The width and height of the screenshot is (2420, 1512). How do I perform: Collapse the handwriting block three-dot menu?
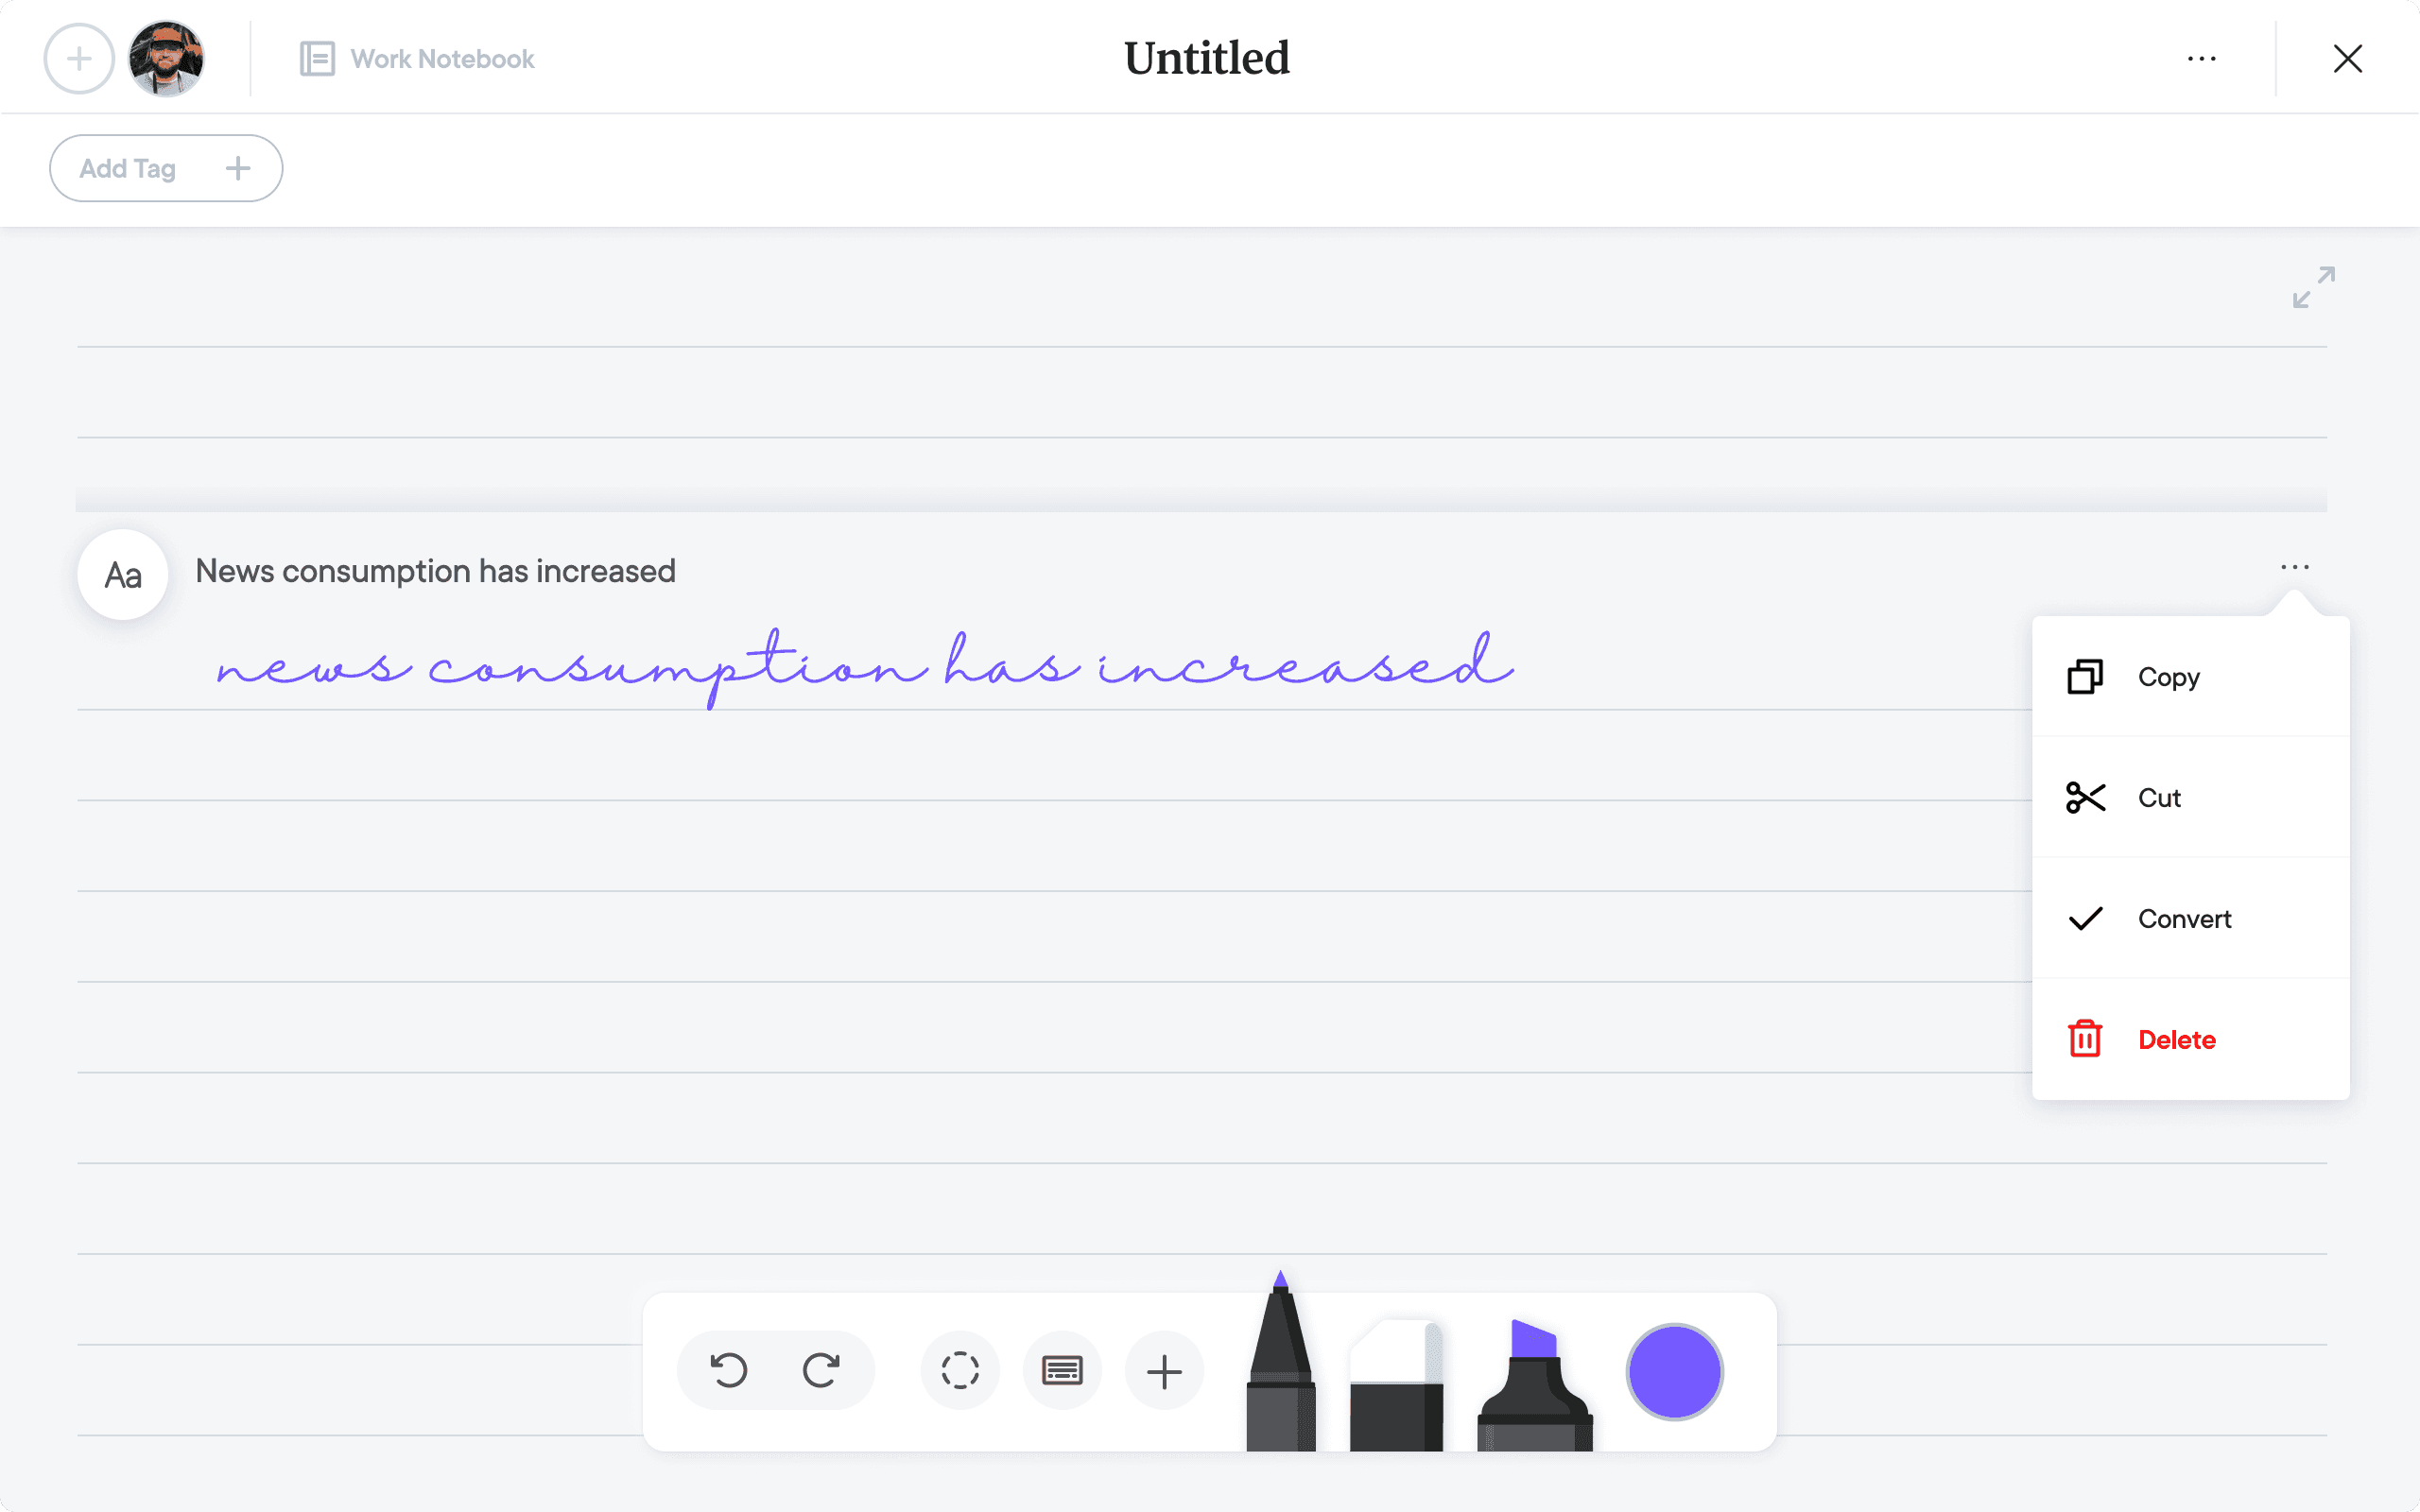tap(2295, 567)
